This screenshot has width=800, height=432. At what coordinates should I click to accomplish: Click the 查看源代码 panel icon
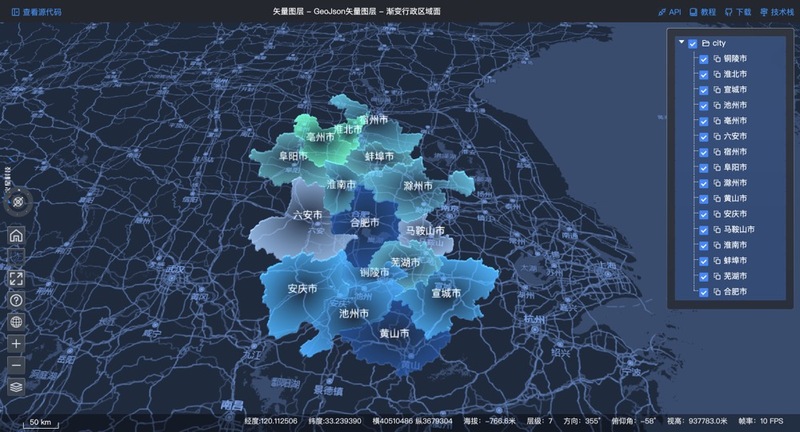15,12
